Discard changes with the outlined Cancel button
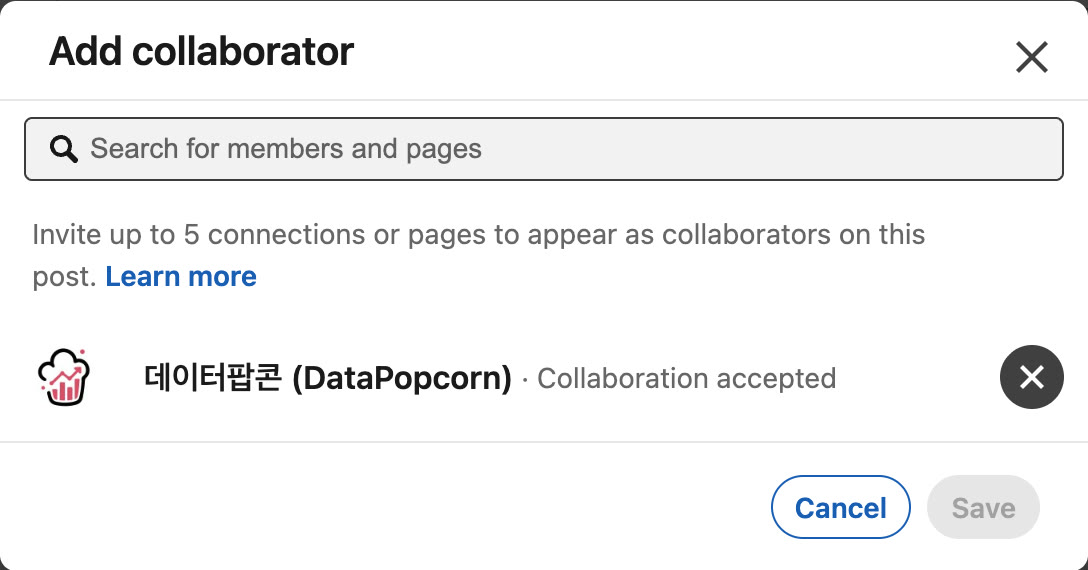 (x=840, y=508)
